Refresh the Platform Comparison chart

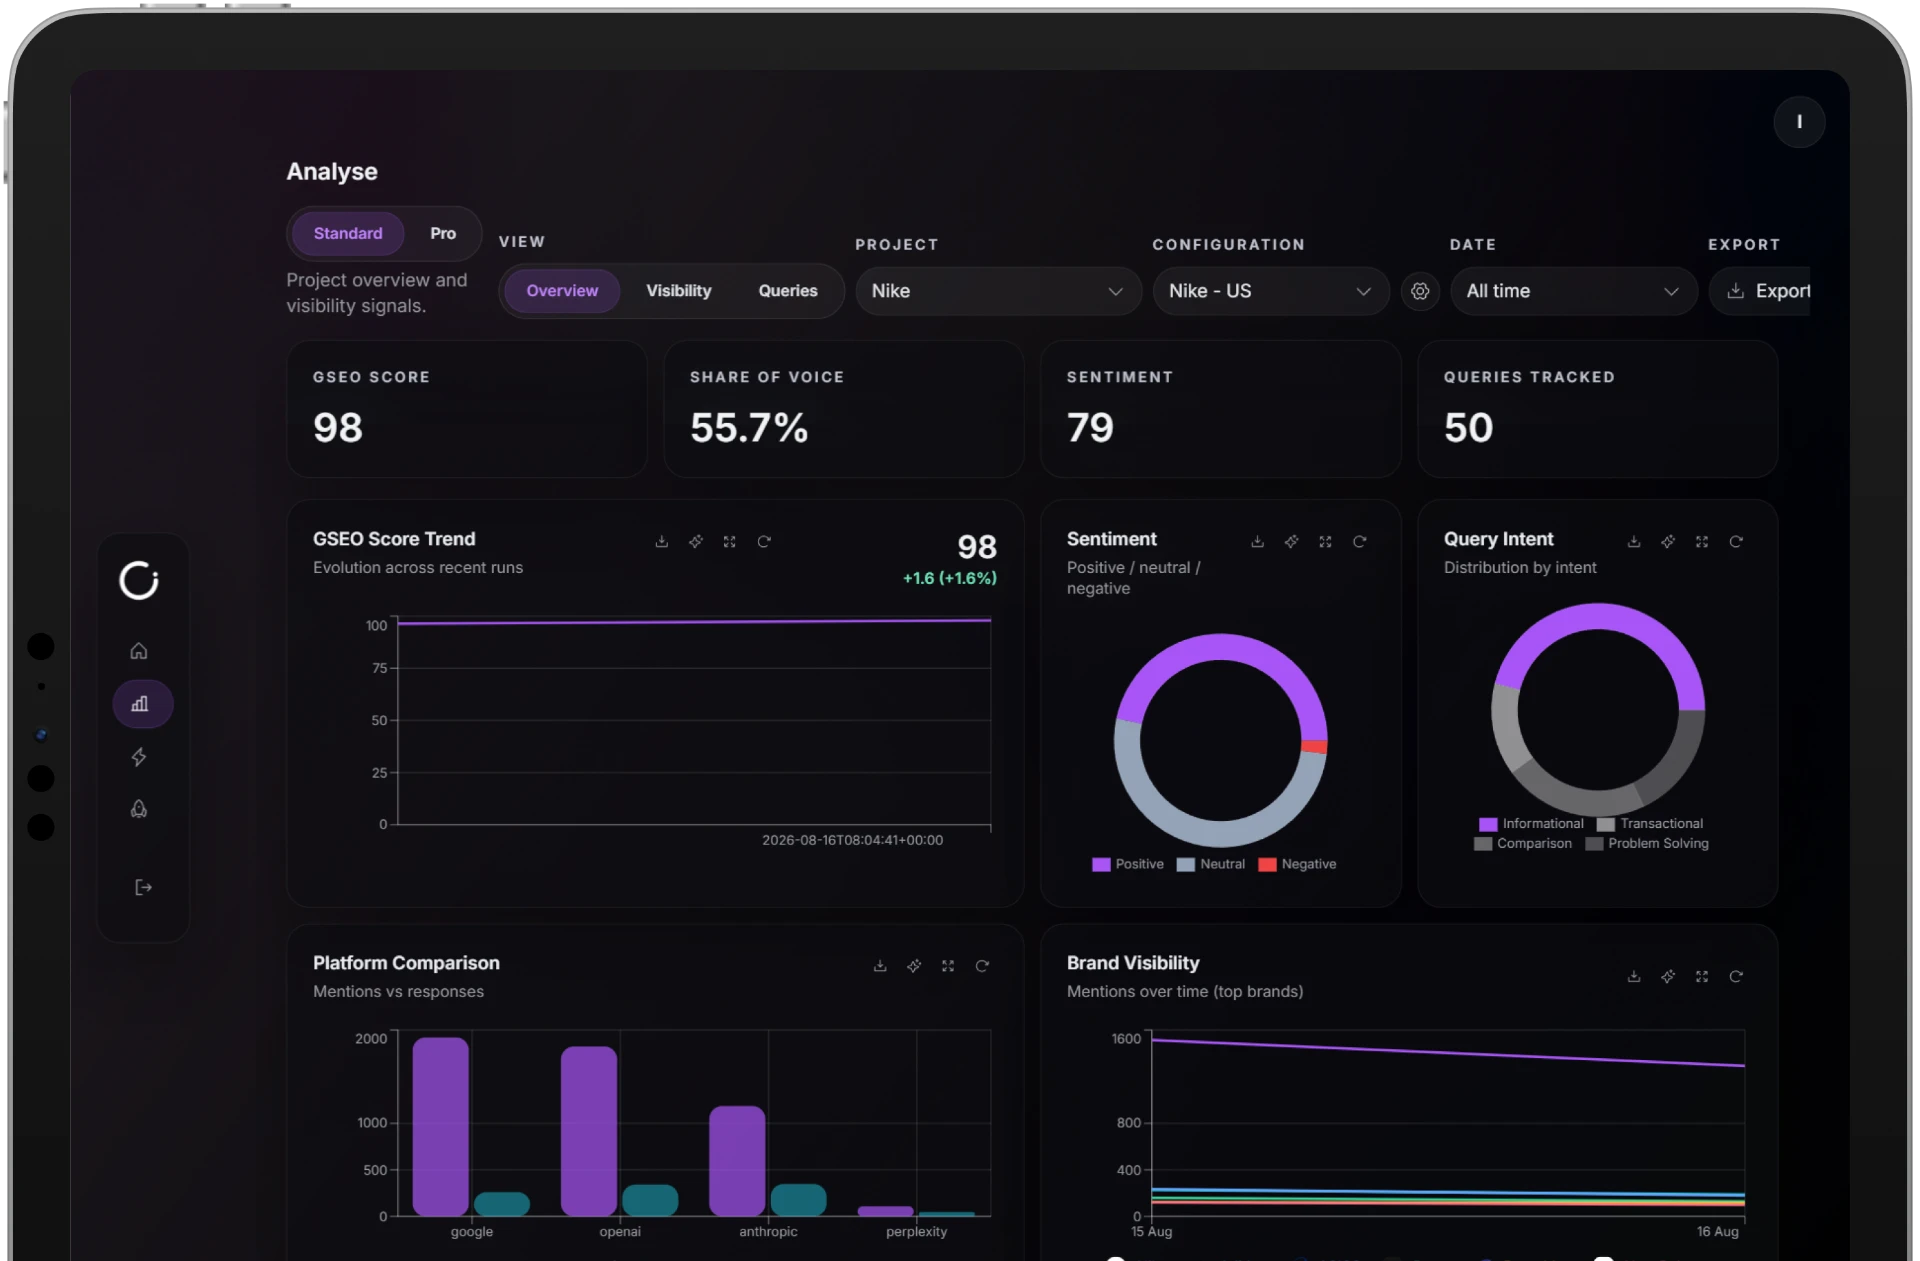pos(982,965)
